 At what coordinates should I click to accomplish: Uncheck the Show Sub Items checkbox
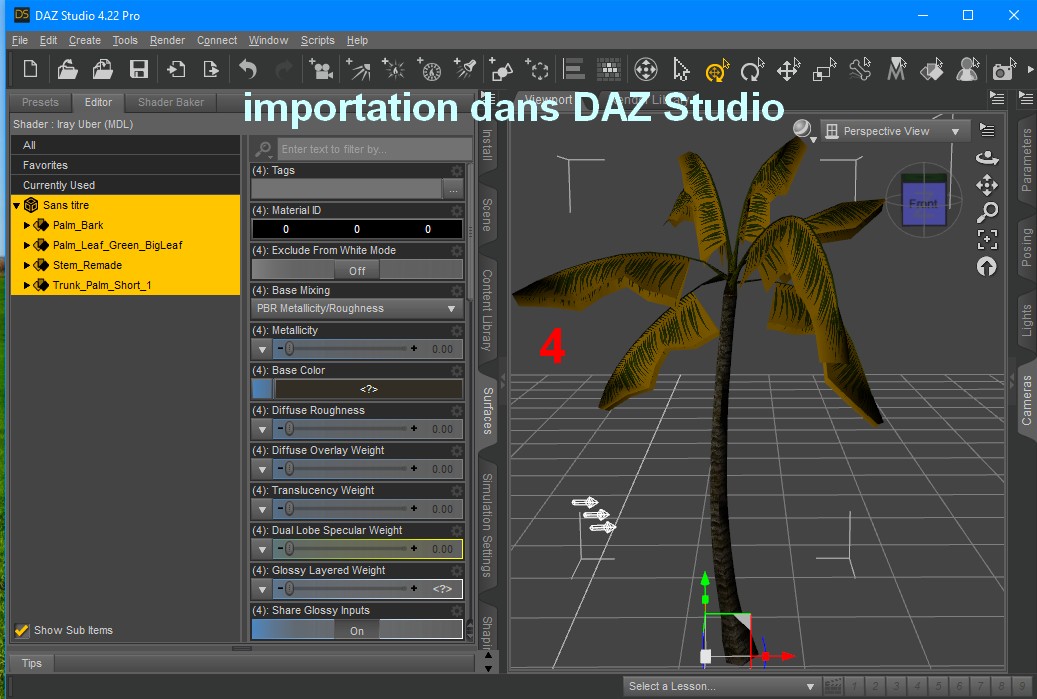(x=22, y=630)
